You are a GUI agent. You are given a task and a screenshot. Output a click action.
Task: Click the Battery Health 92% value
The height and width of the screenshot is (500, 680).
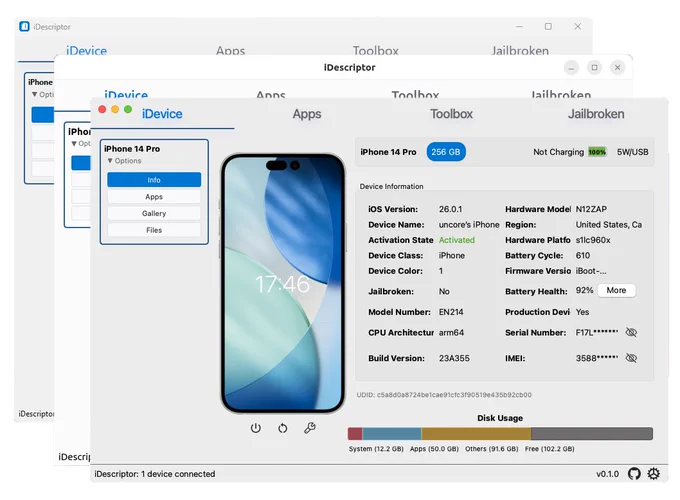click(584, 290)
